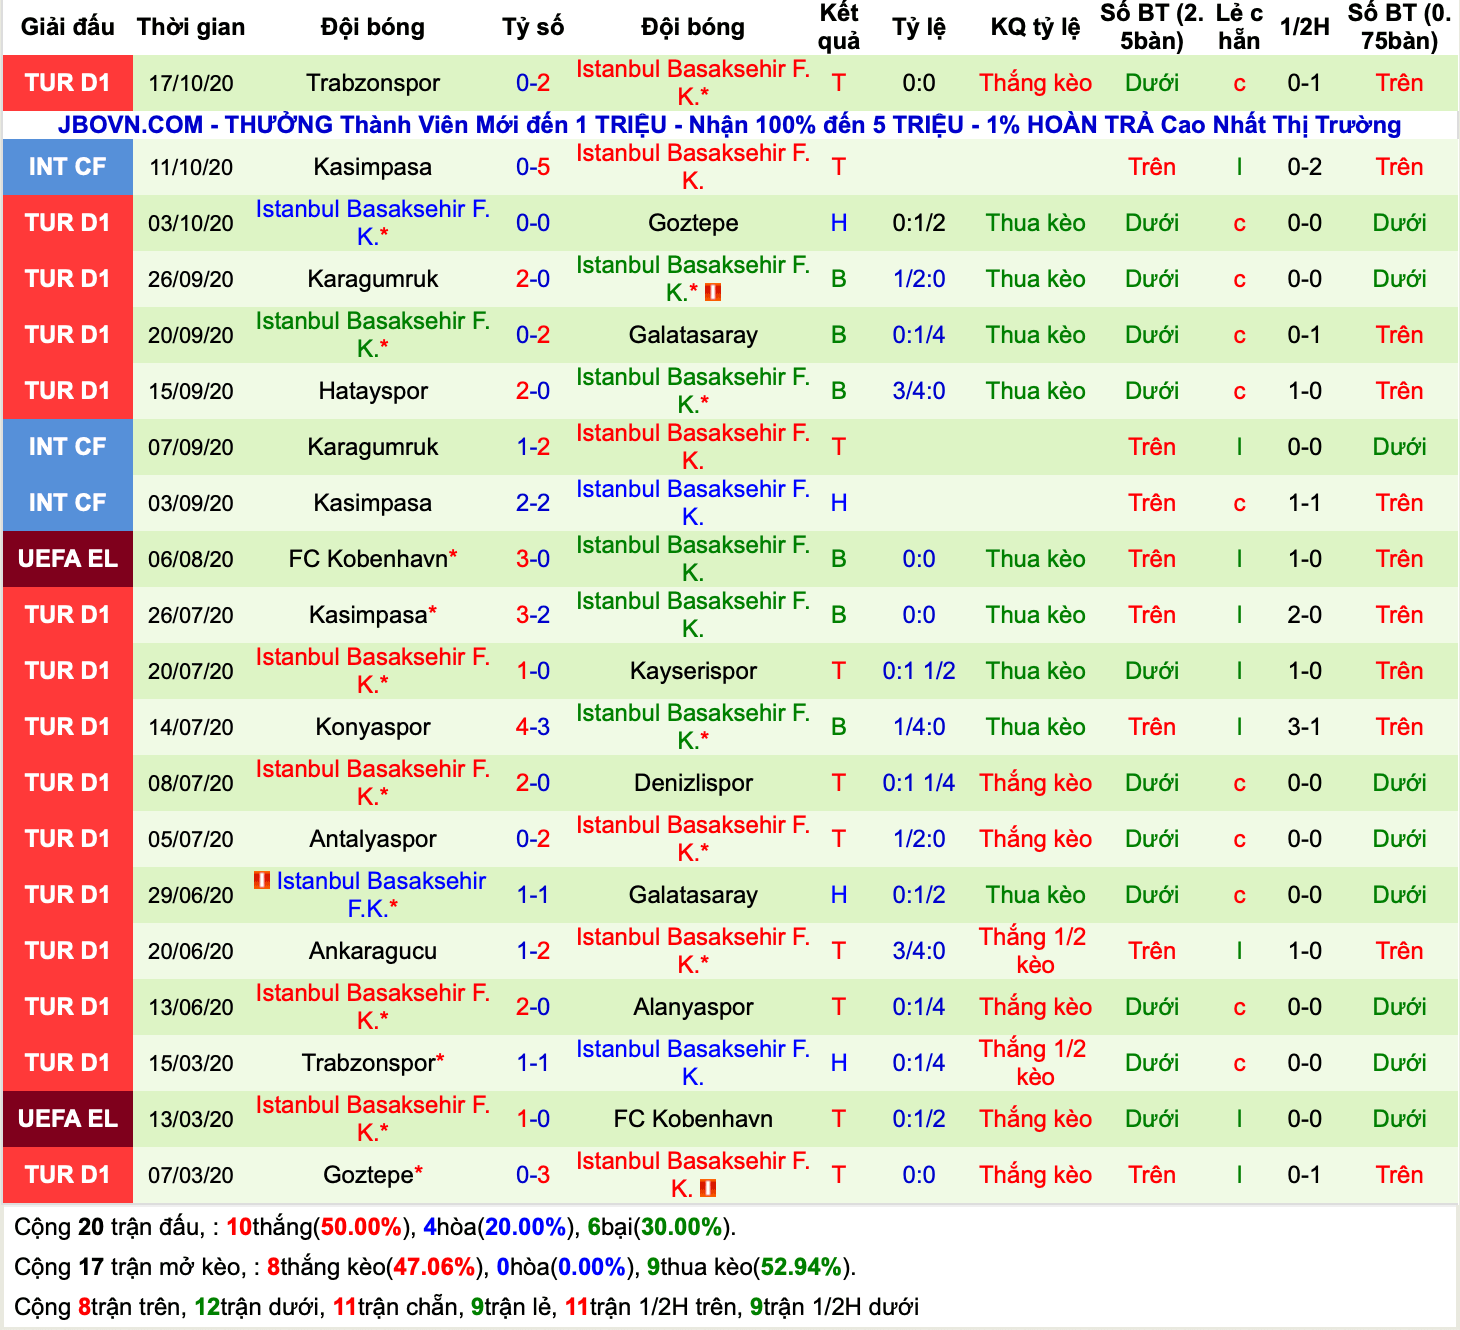1460x1330 pixels.
Task: Click Karagumruk in the 07/09/20 row
Action: 373,447
